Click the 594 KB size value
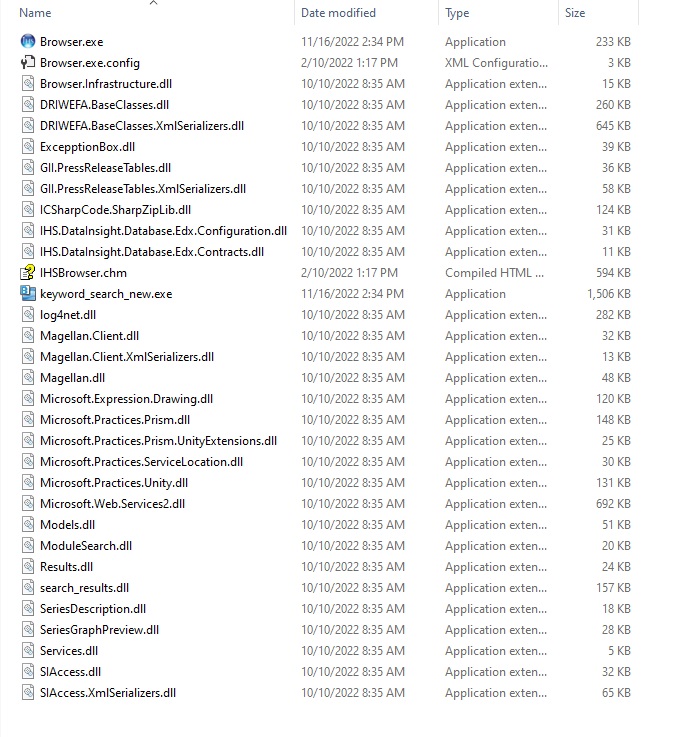677x737 pixels. click(x=613, y=273)
